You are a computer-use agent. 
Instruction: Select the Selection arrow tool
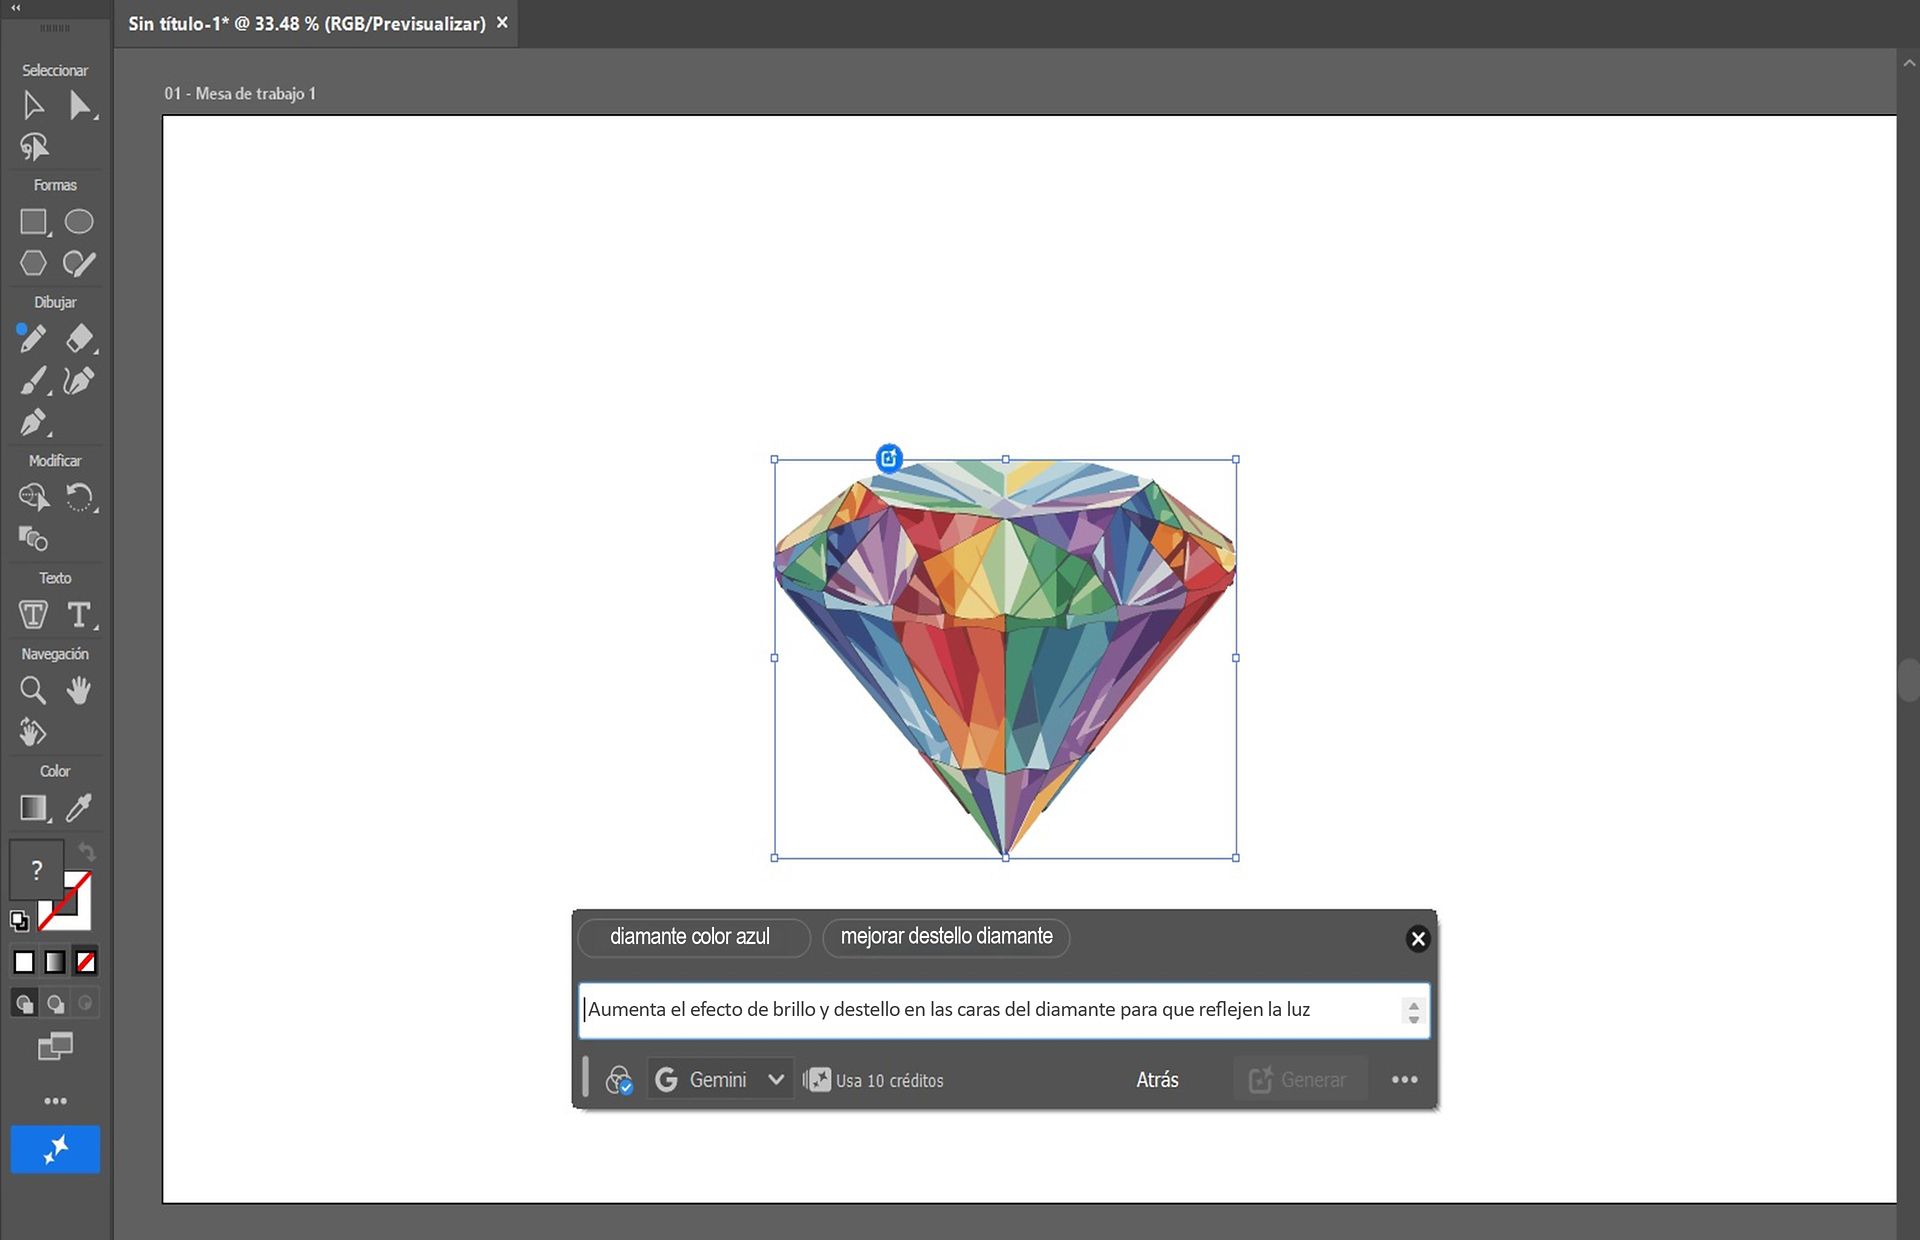(x=33, y=105)
